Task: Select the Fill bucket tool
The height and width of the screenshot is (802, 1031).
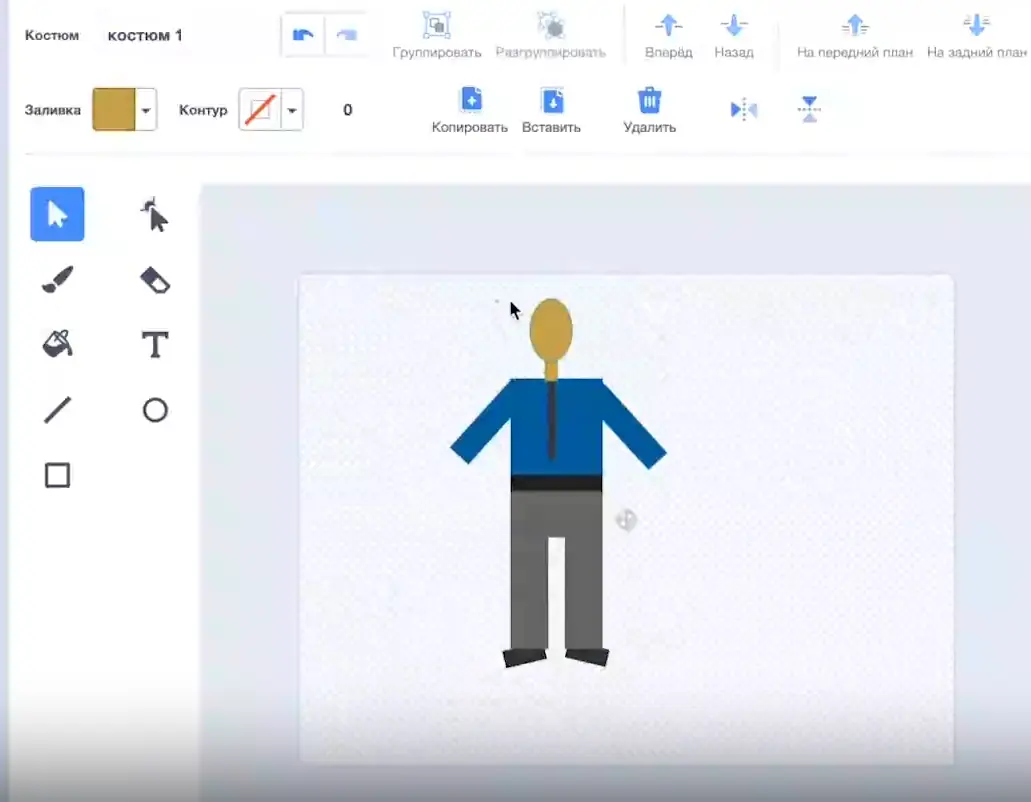Action: tap(57, 344)
